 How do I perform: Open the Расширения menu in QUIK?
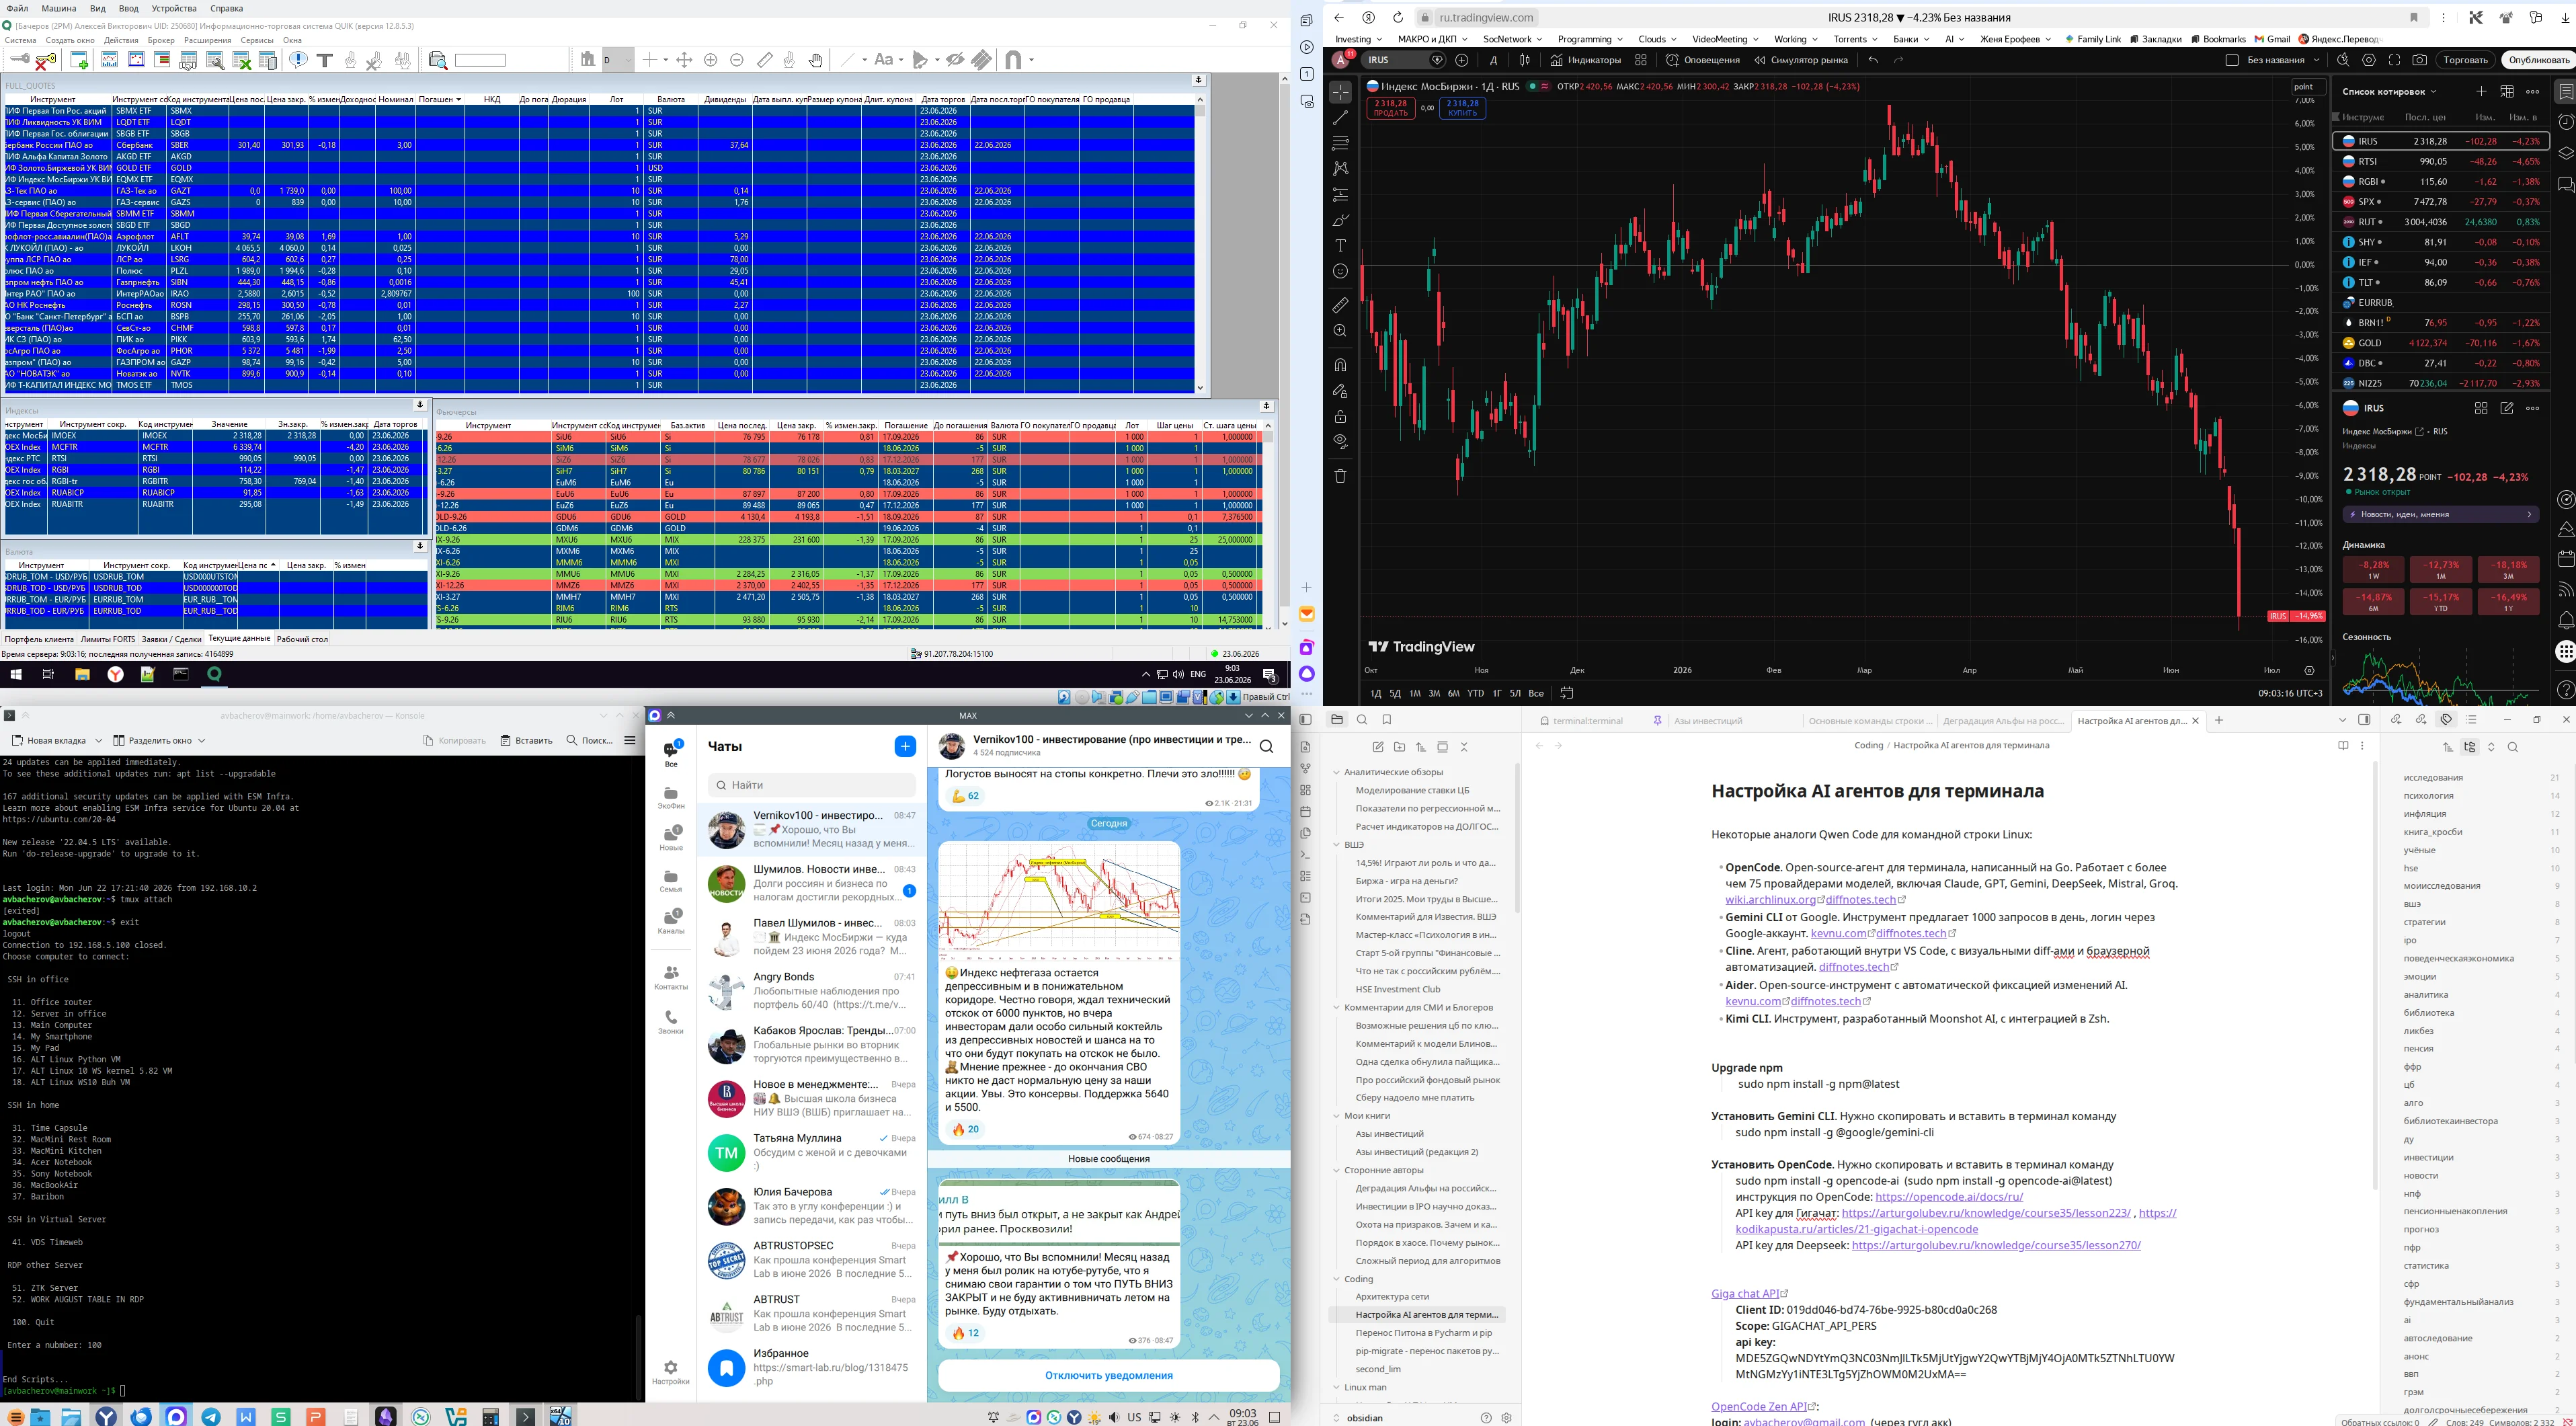[x=208, y=41]
